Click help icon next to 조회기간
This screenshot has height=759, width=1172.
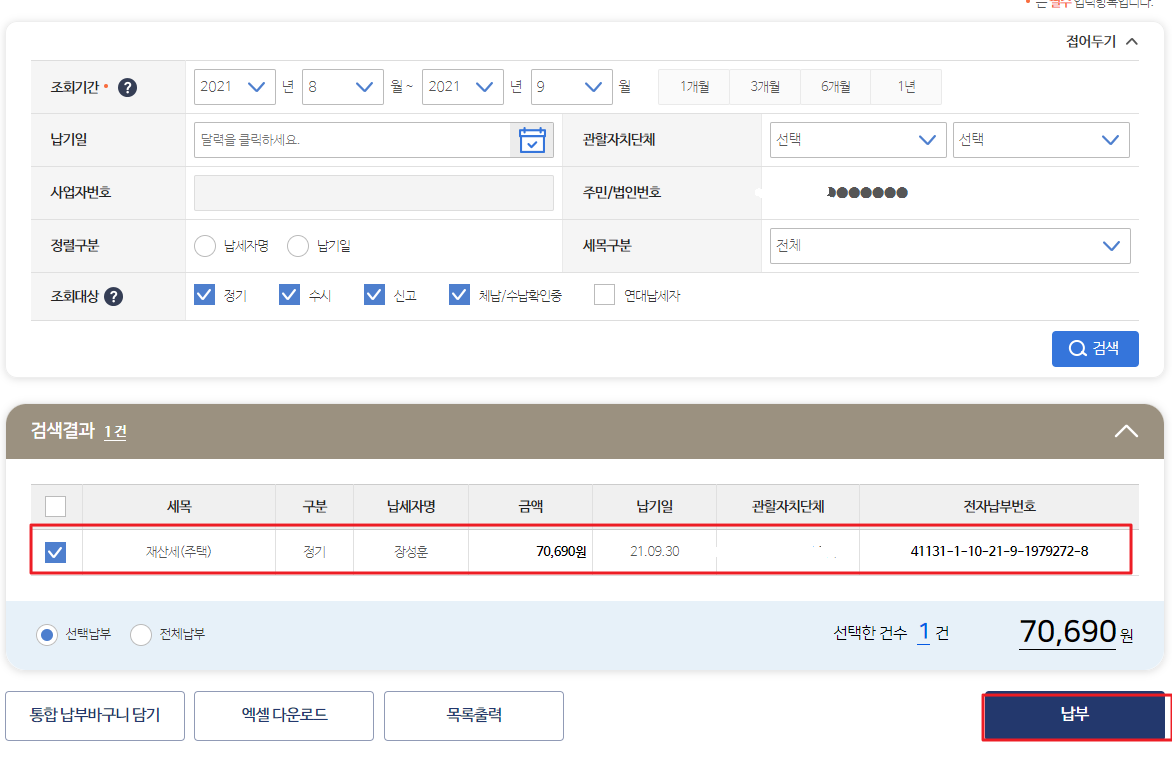click(128, 87)
